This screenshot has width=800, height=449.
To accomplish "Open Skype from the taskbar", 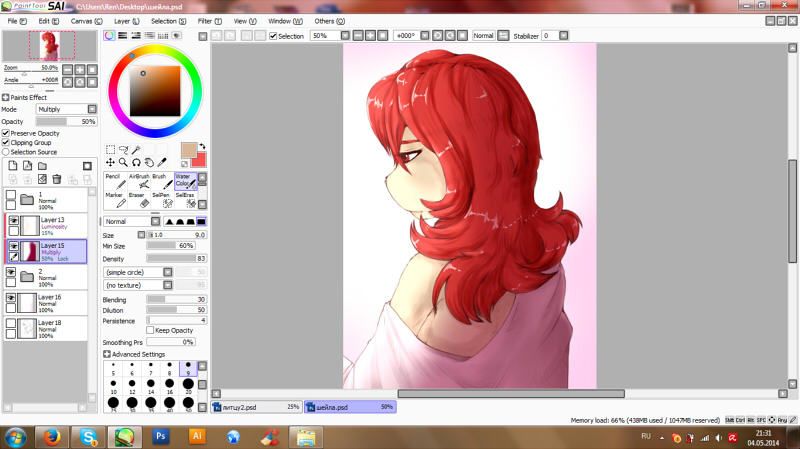I will (x=88, y=437).
